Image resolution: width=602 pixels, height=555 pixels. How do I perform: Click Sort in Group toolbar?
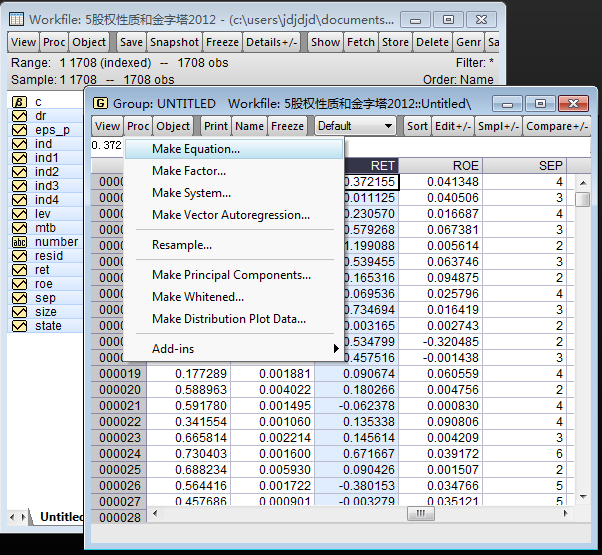click(x=417, y=126)
